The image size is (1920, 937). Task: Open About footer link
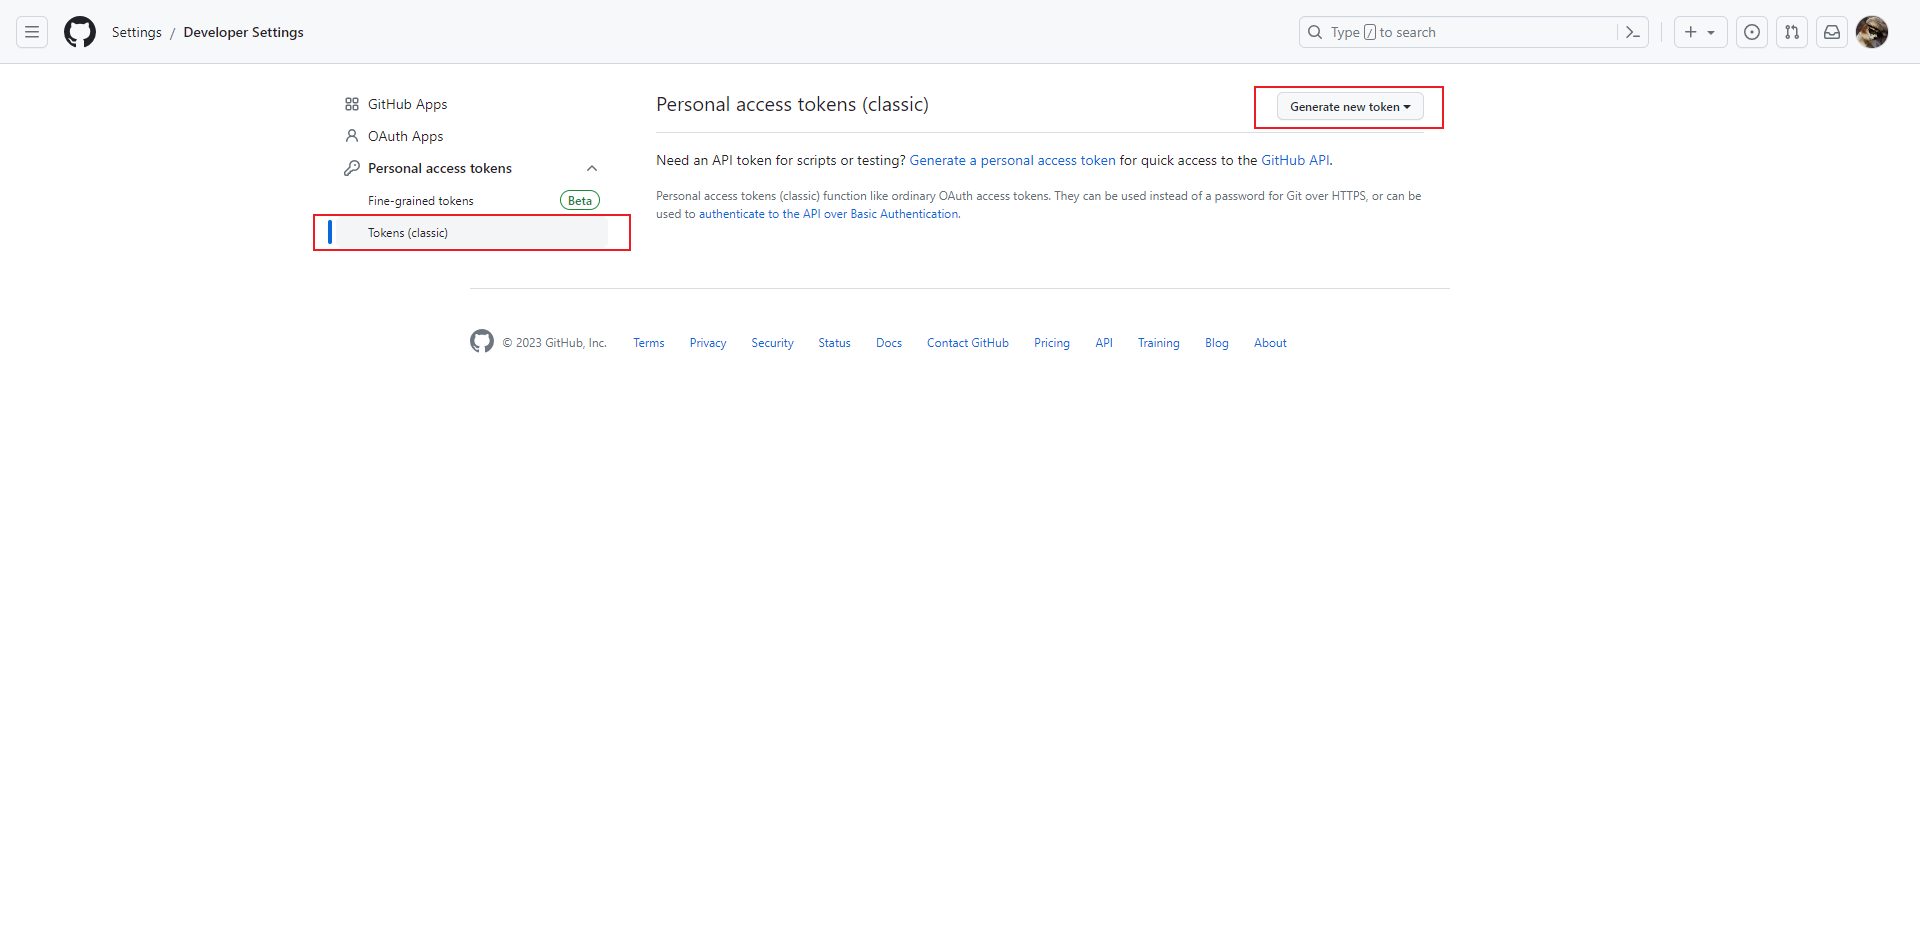point(1270,343)
